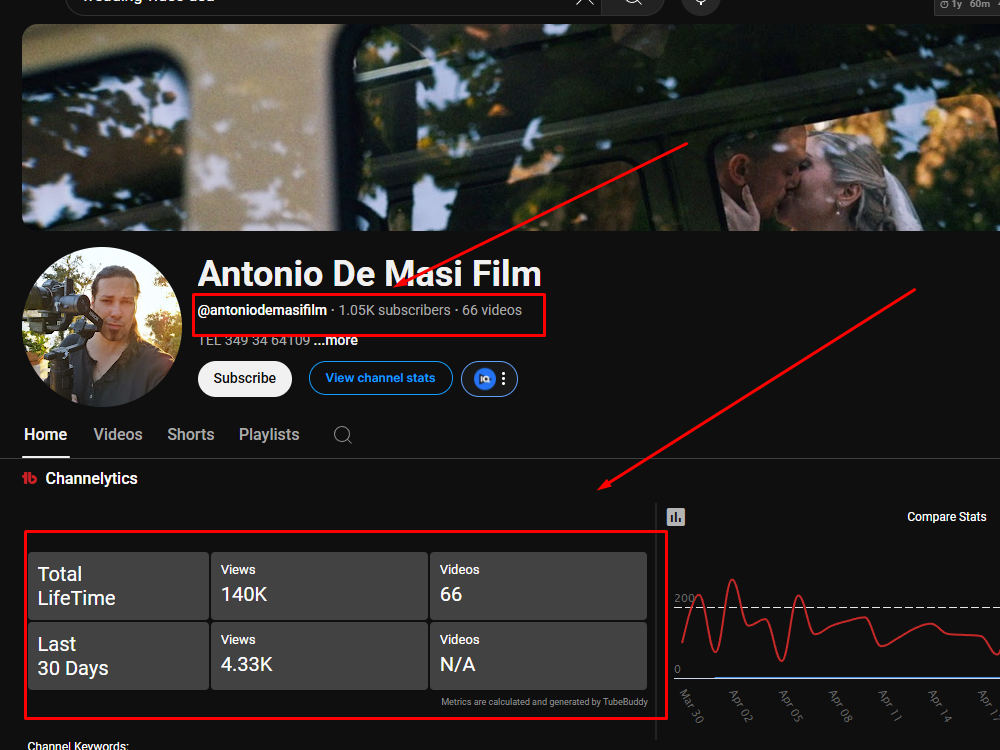1000x750 pixels.
Task: Click the Antonio De Masi profile picture
Action: 102,327
